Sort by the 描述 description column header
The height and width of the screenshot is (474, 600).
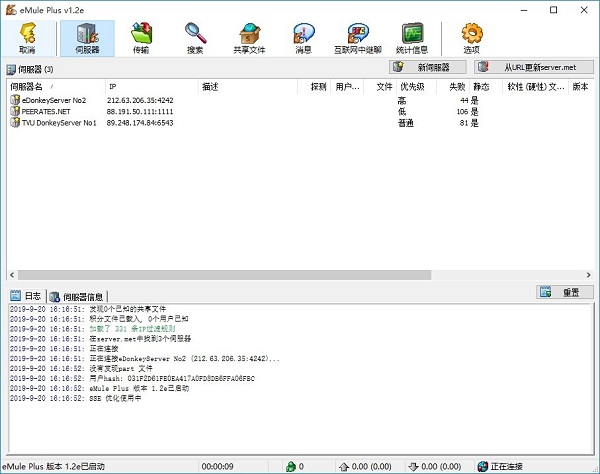(x=248, y=87)
